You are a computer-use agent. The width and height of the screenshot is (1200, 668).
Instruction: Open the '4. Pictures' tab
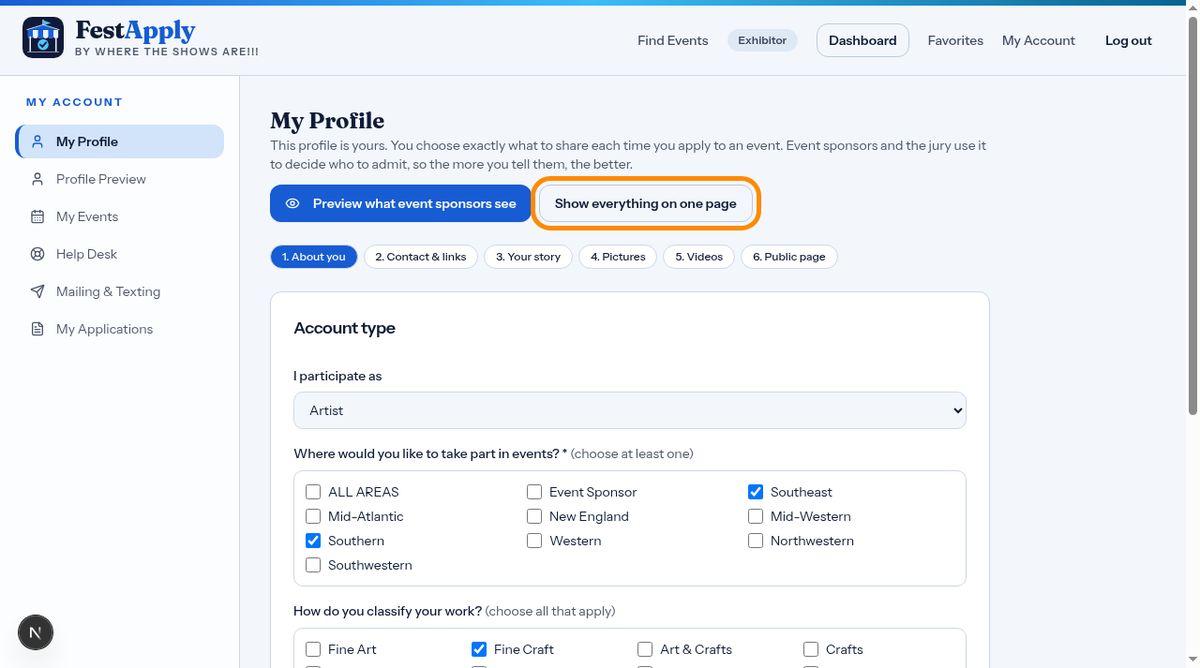pos(618,257)
